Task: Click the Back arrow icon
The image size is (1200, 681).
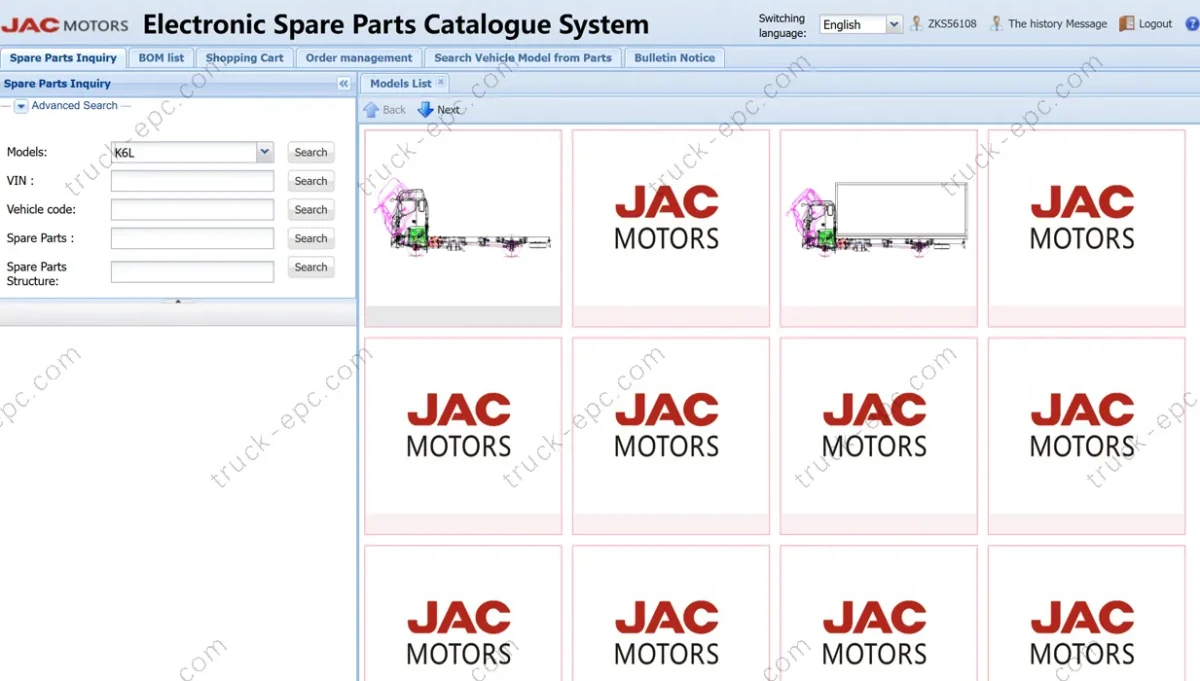Action: click(x=372, y=110)
